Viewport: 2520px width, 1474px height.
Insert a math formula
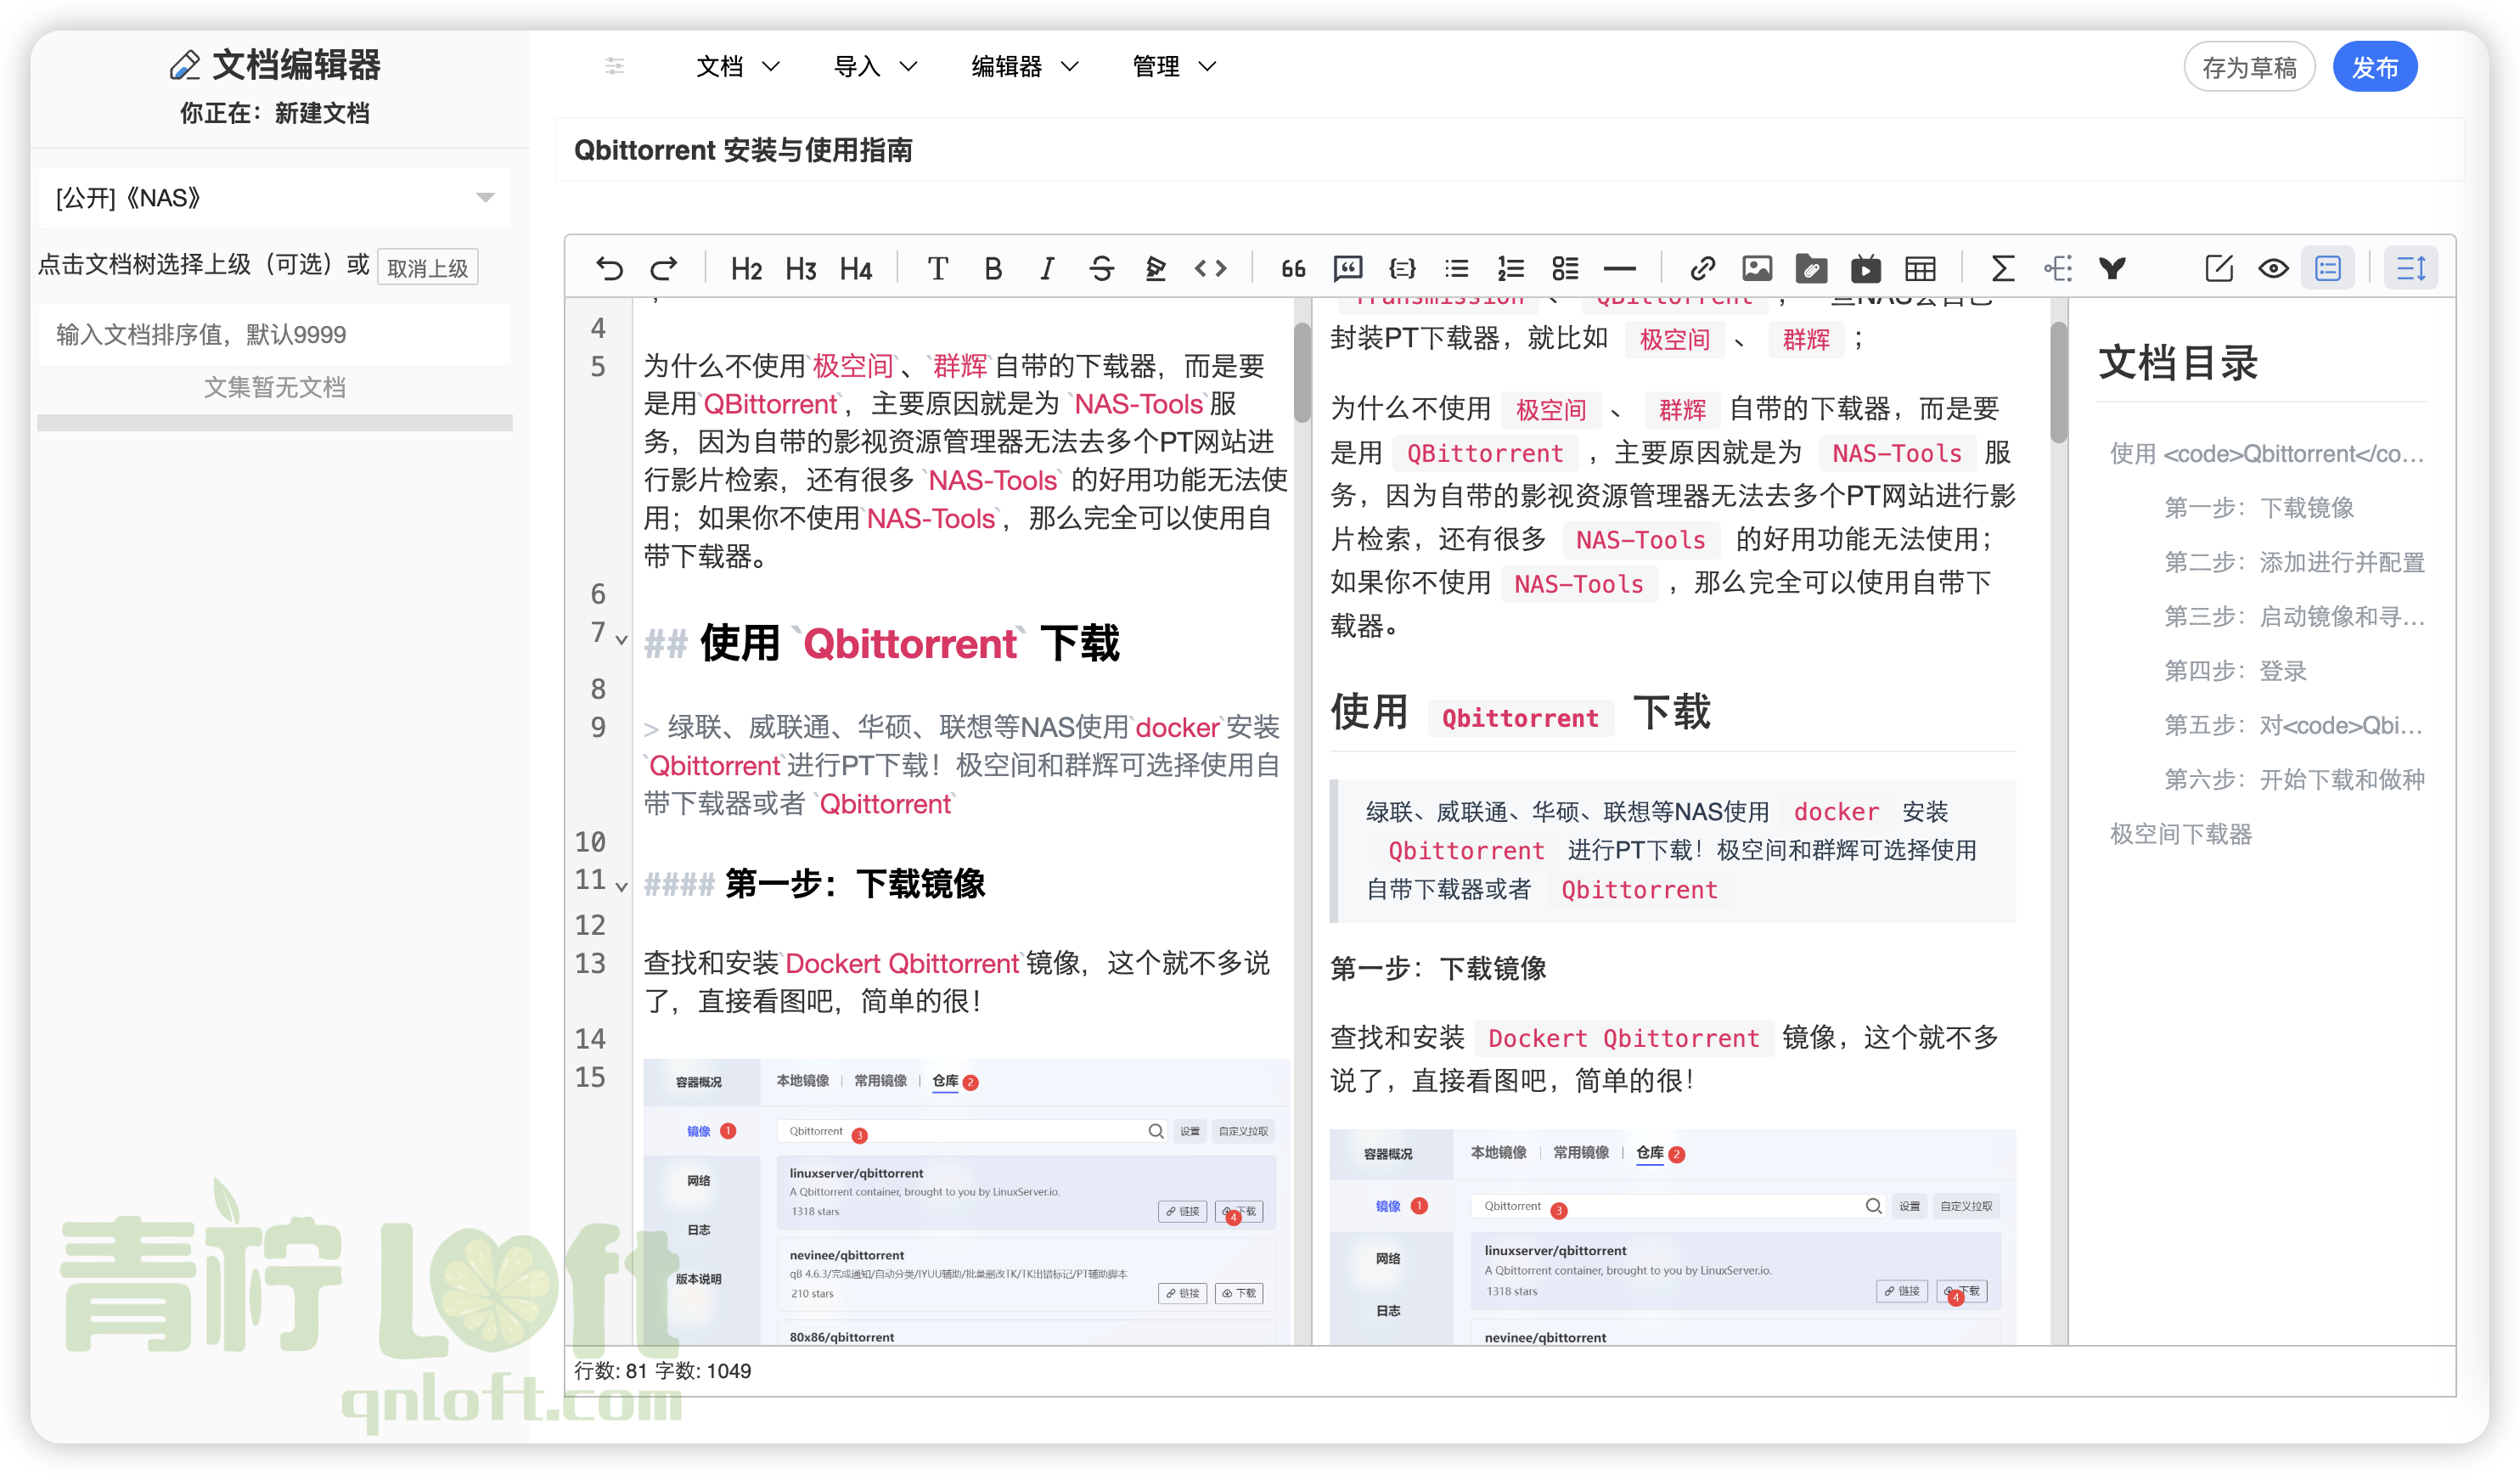(x=2002, y=268)
